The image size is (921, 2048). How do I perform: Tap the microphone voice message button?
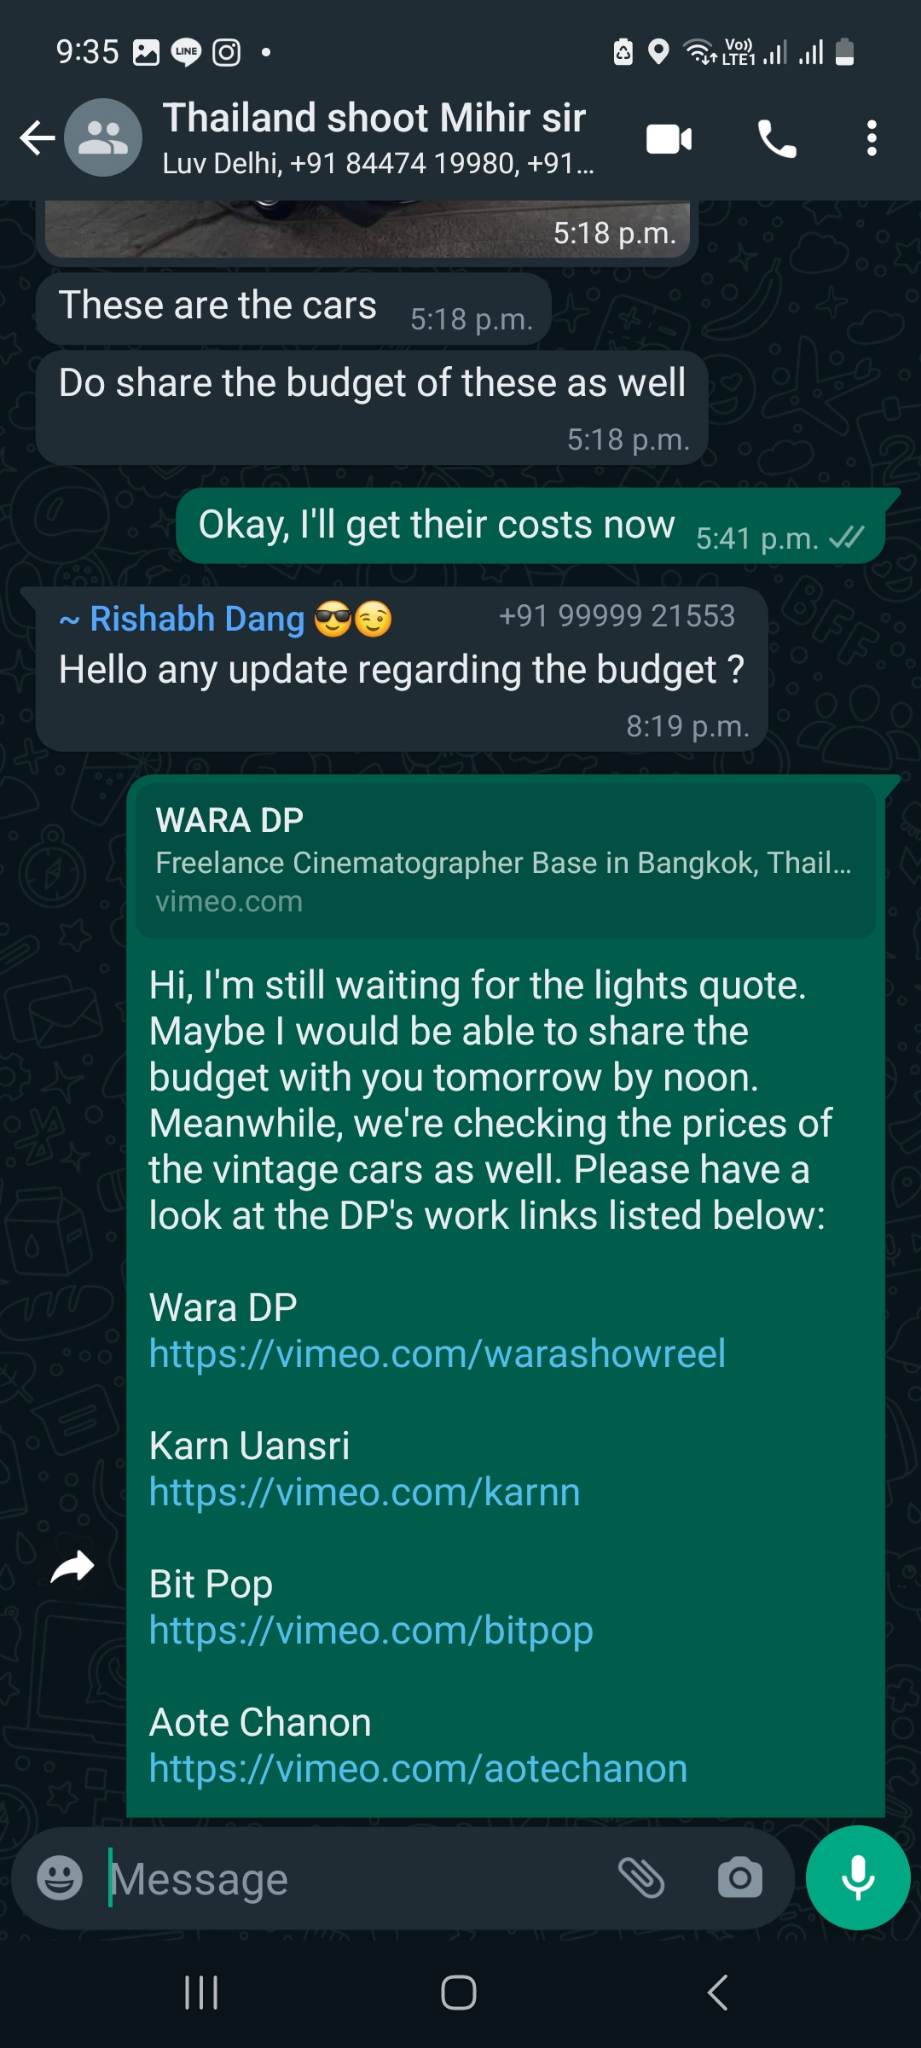pyautogui.click(x=858, y=1877)
